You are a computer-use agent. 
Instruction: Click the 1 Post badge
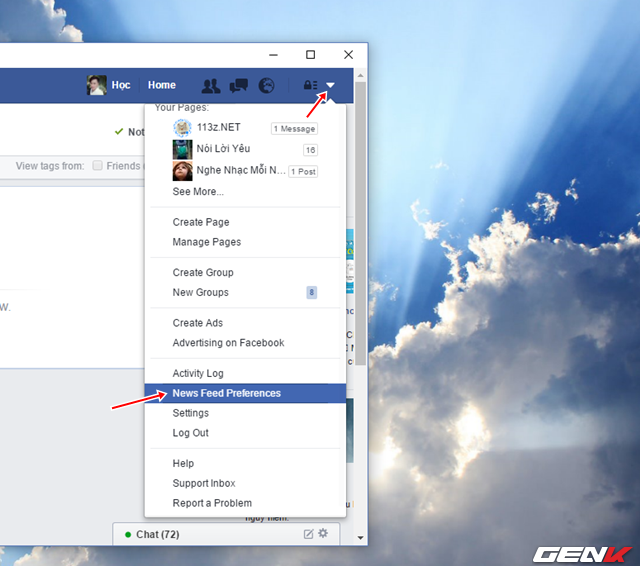(303, 171)
